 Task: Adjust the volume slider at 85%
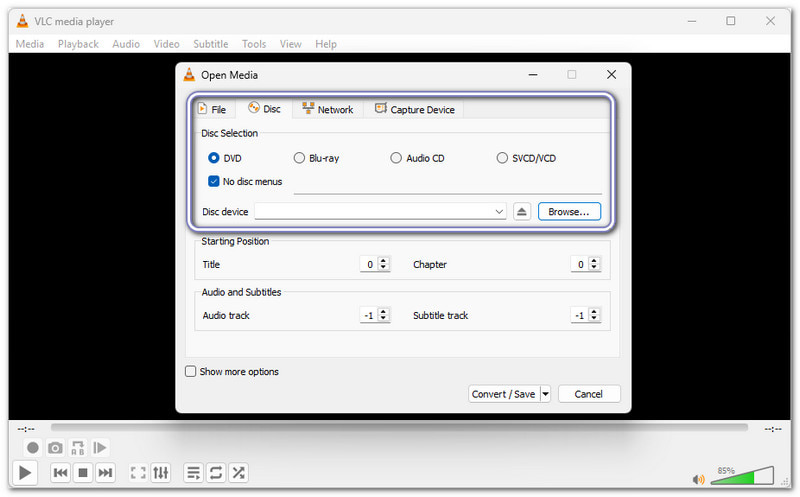tap(742, 476)
